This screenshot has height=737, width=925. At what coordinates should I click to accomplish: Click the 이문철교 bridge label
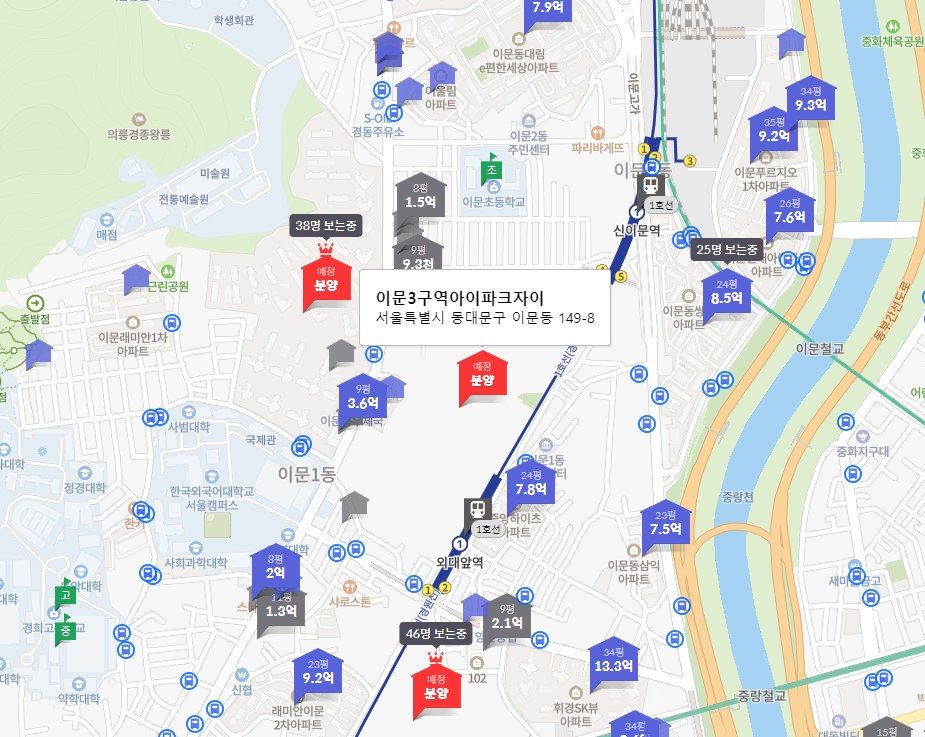pyautogui.click(x=820, y=349)
